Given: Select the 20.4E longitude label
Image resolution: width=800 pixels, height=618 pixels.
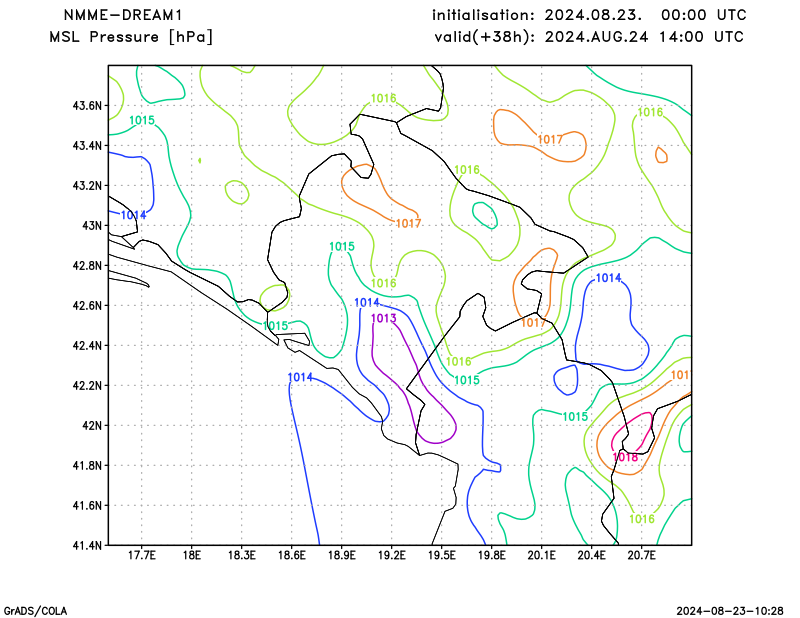Looking at the screenshot, I should (x=591, y=555).
